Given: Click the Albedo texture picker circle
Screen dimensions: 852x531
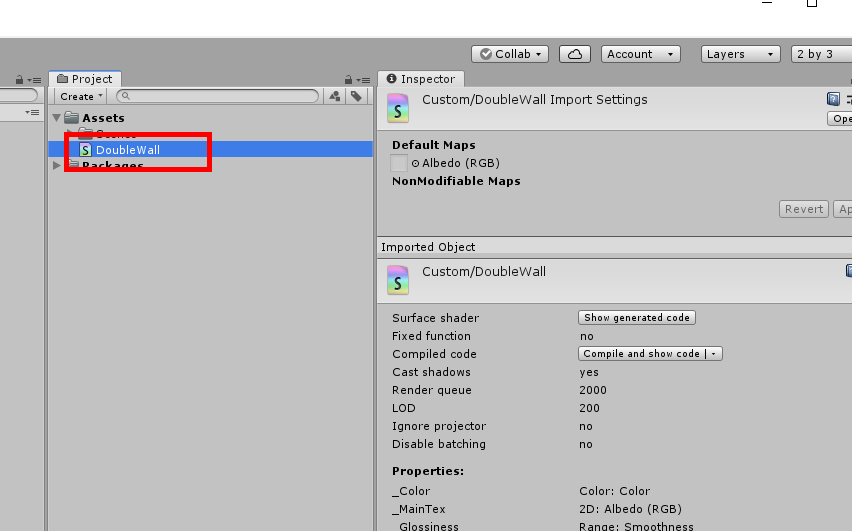Looking at the screenshot, I should pos(416,163).
